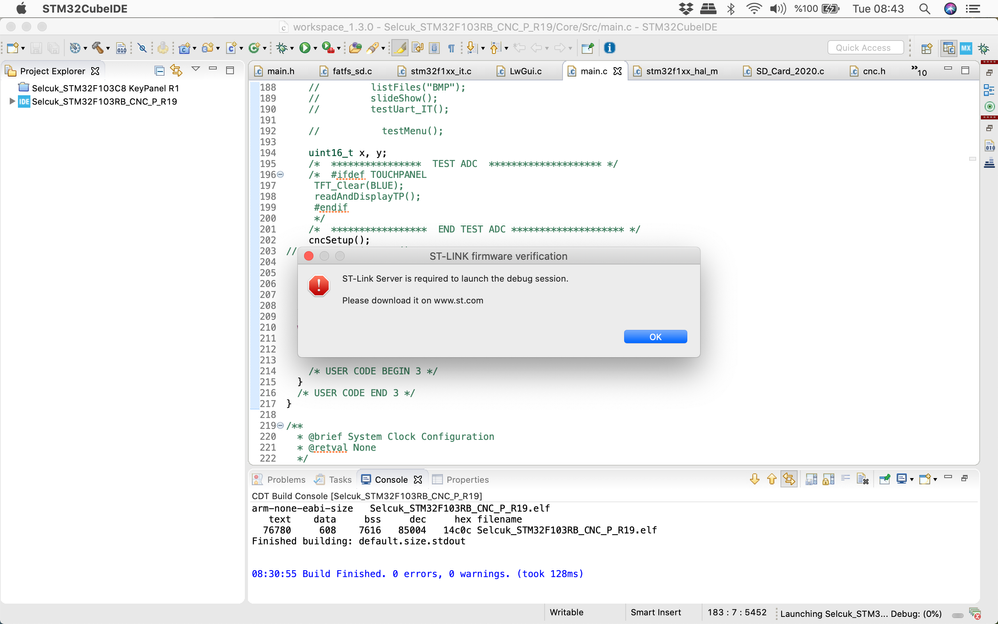Viewport: 998px width, 624px height.
Task: Toggle console Pin Console icon
Action: (x=885, y=479)
